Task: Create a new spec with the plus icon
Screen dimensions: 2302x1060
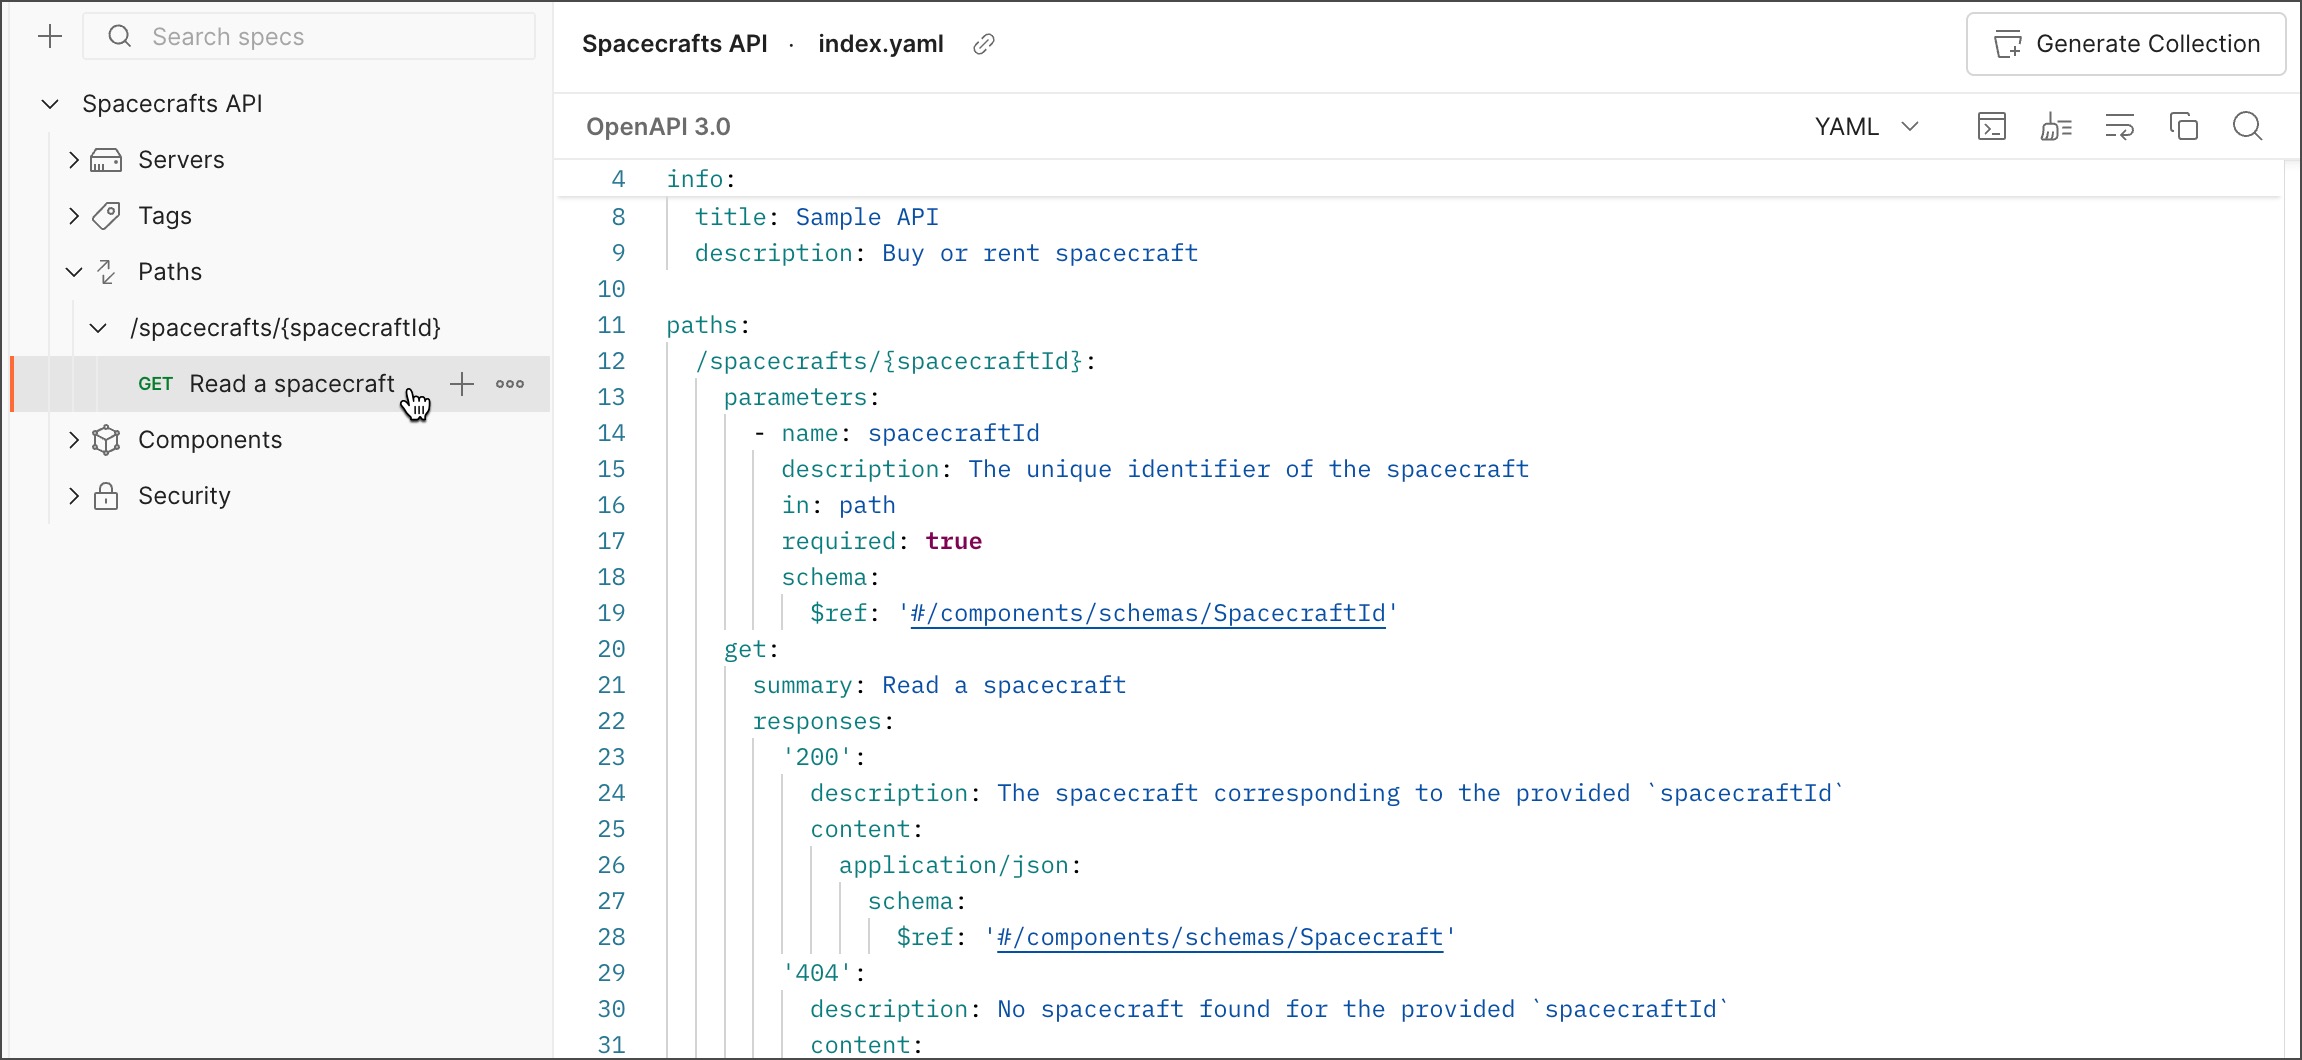Action: [x=50, y=36]
